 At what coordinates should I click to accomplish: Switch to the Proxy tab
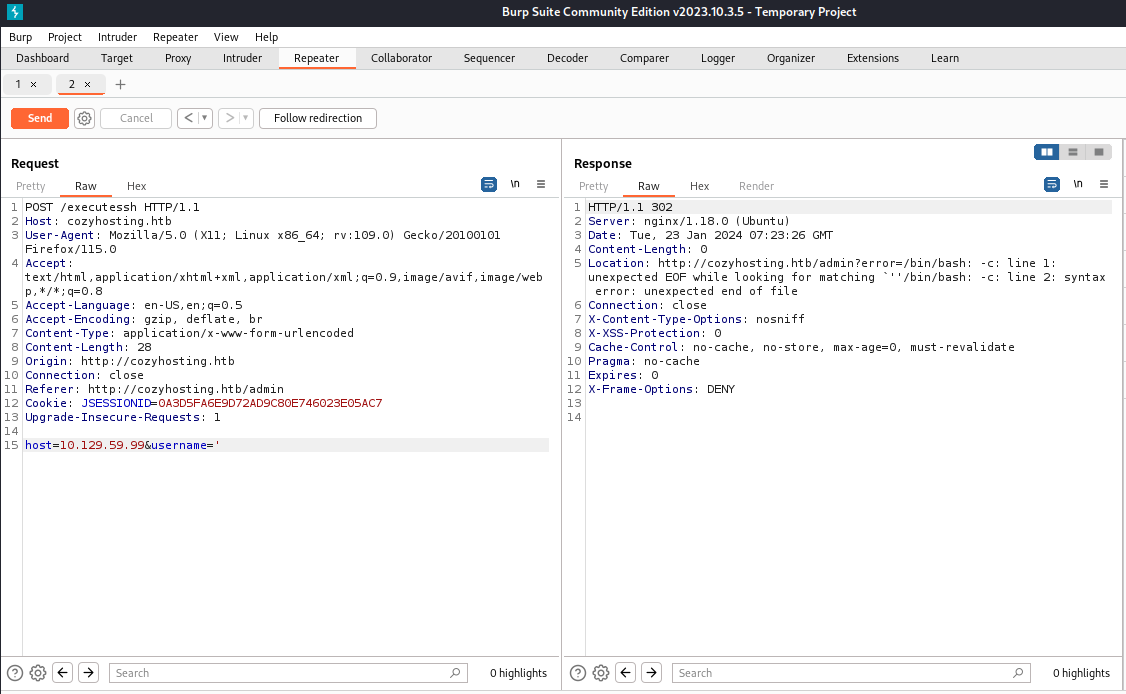tap(178, 58)
